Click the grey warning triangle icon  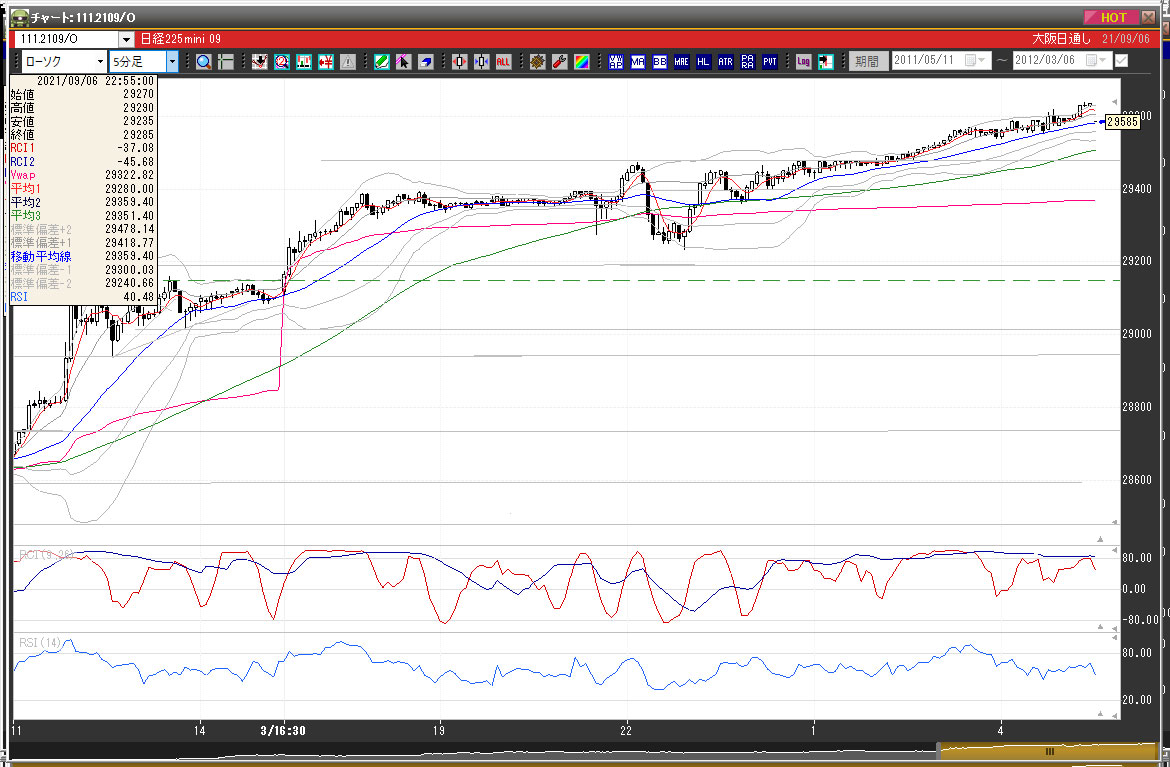(x=348, y=62)
